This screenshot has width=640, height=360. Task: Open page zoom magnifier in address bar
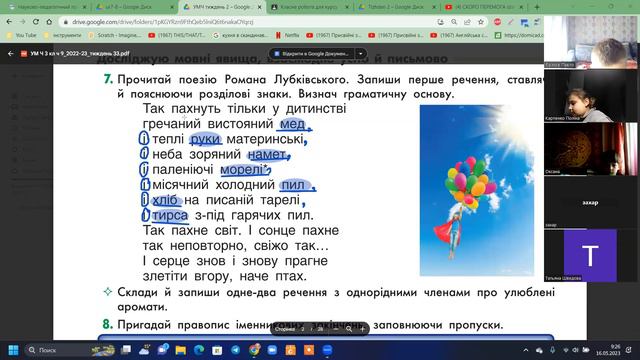click(454, 22)
